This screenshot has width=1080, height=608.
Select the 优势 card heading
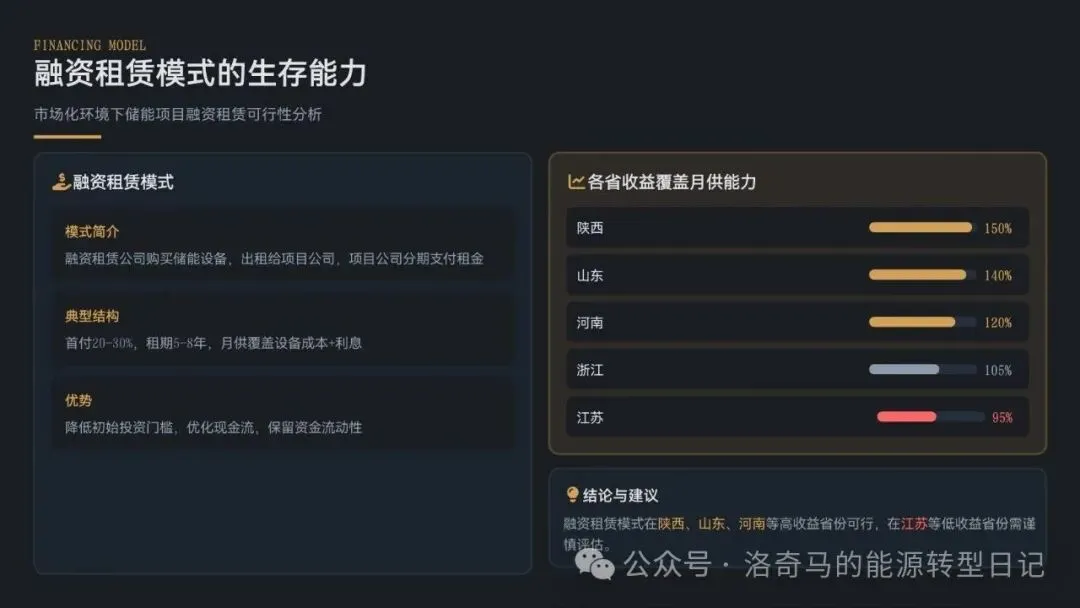79,400
